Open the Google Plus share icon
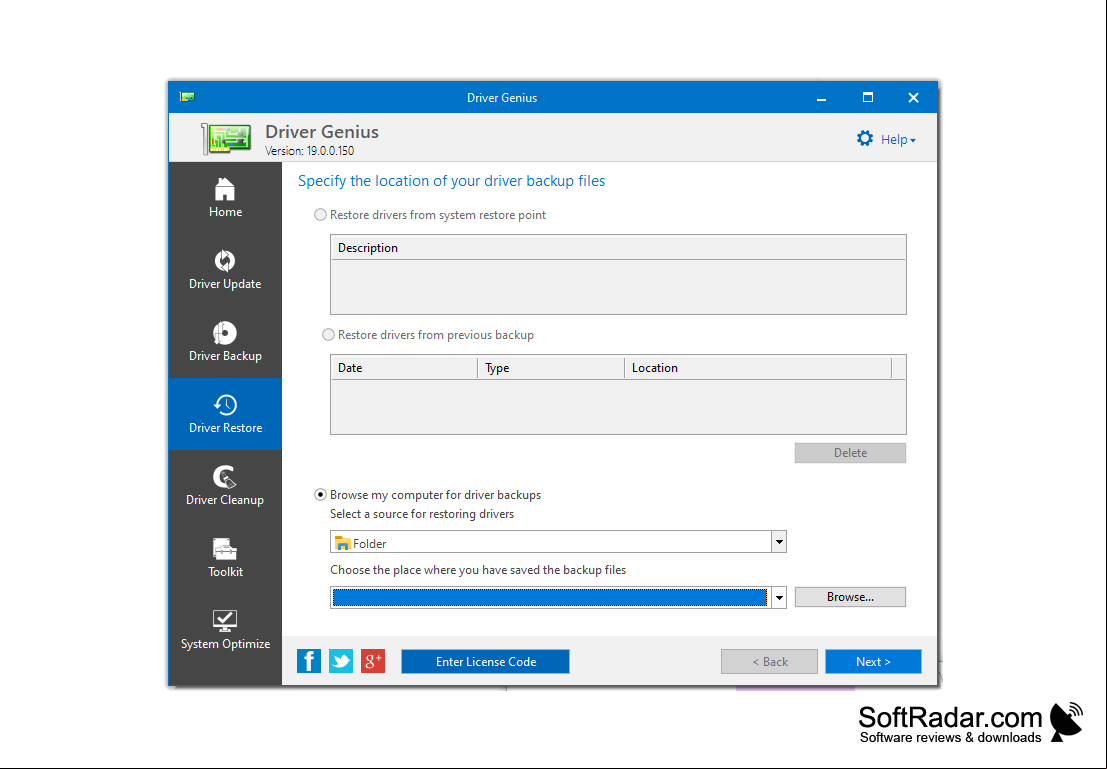The image size is (1107, 769). click(373, 661)
